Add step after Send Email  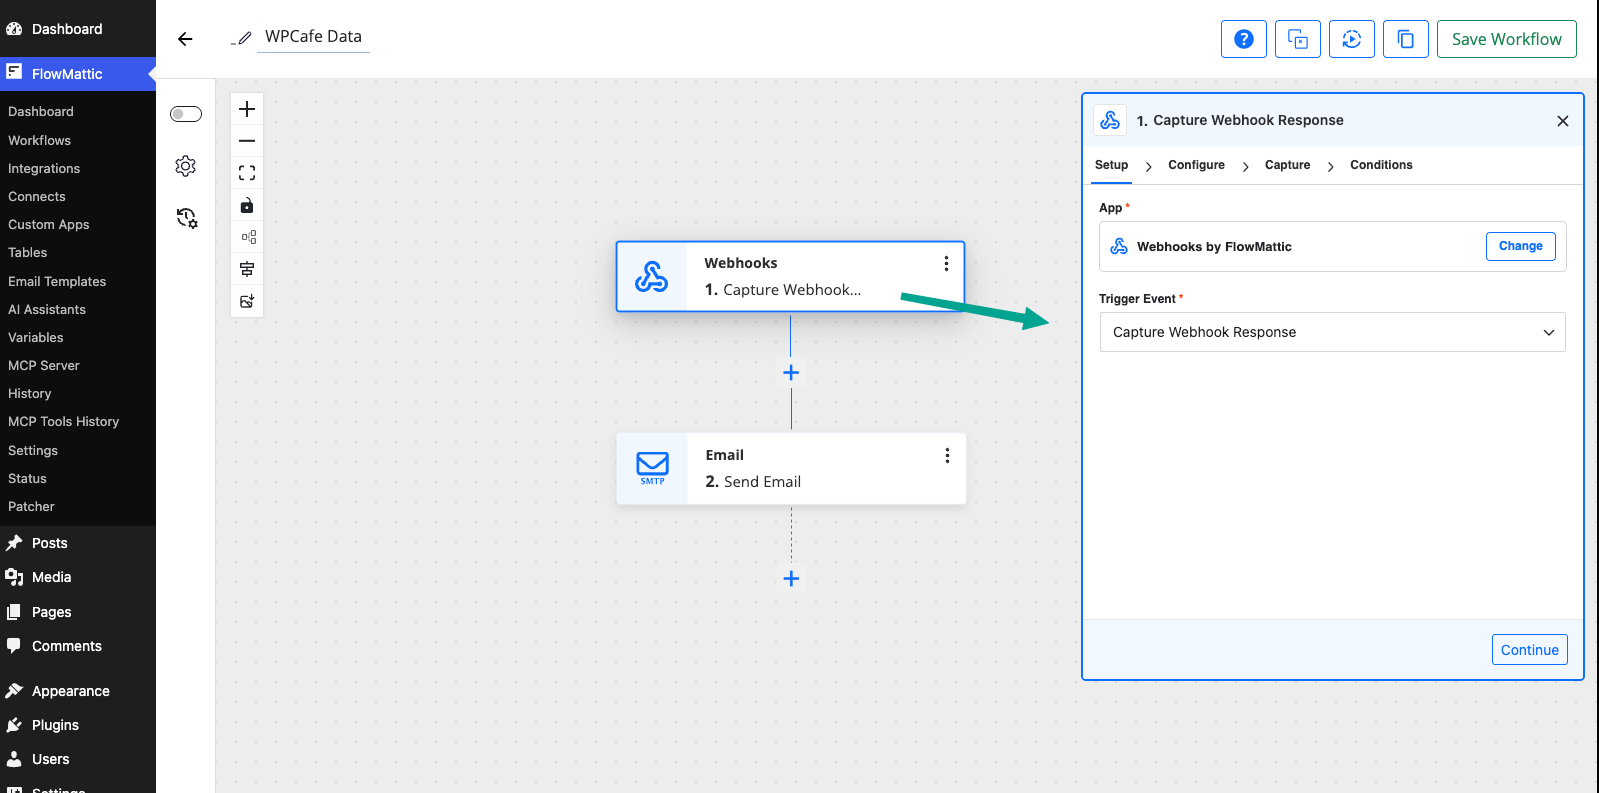tap(791, 579)
